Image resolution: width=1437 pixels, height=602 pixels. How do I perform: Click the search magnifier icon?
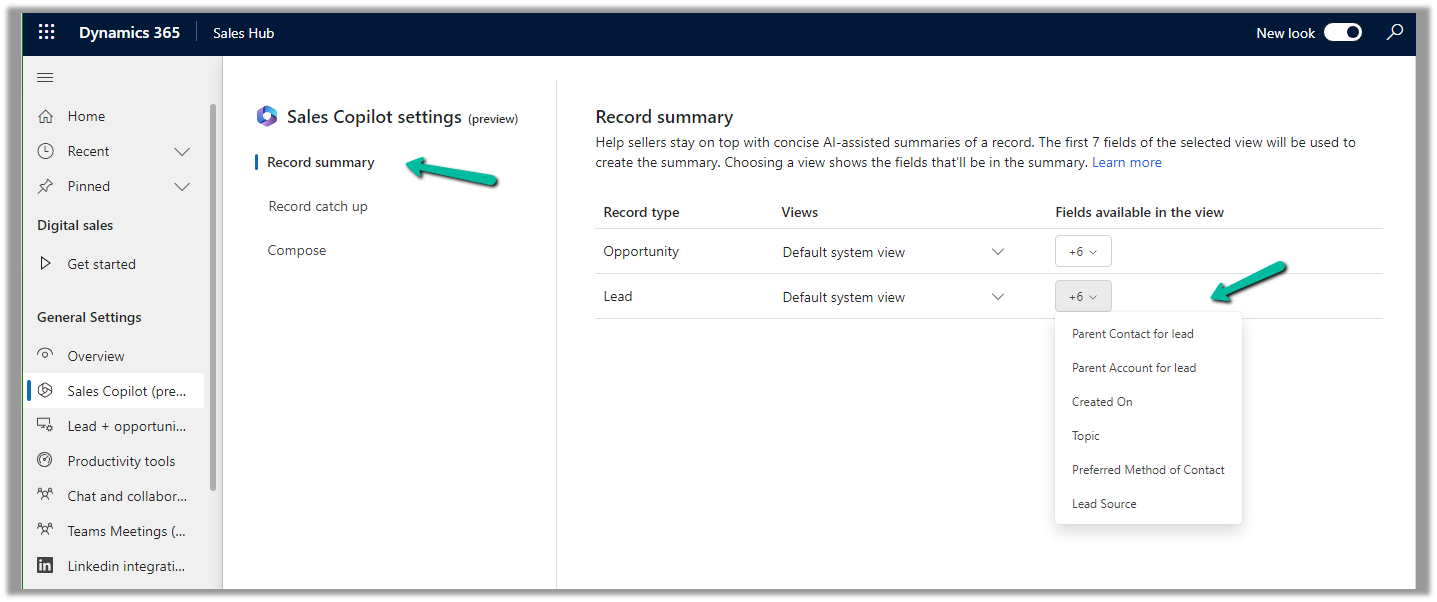tap(1395, 33)
